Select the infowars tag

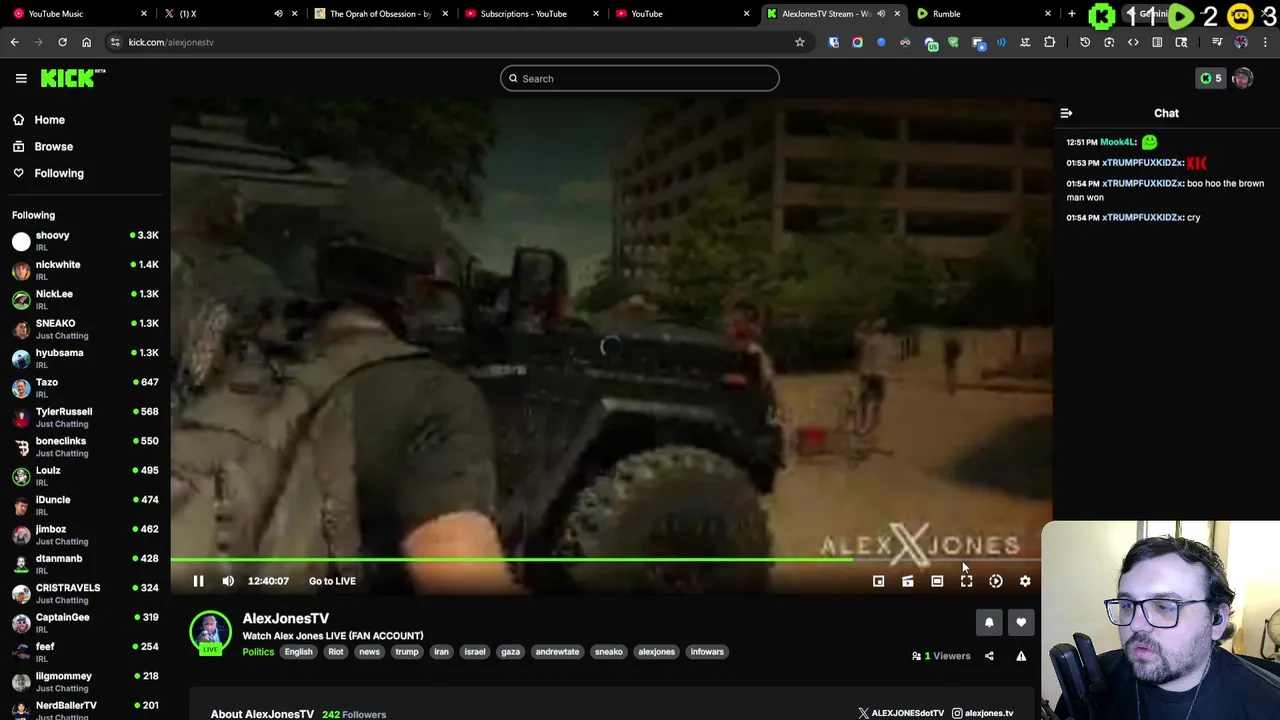tap(707, 652)
